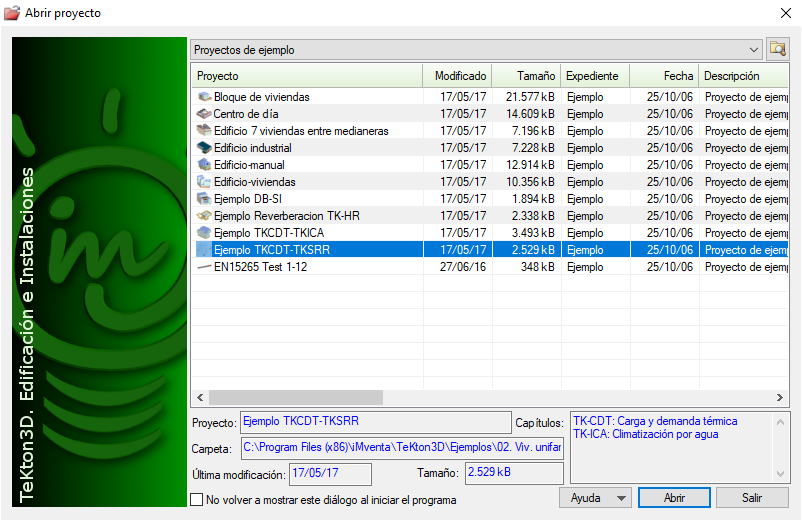Select 'Edificio industrial' project name

click(x=253, y=148)
